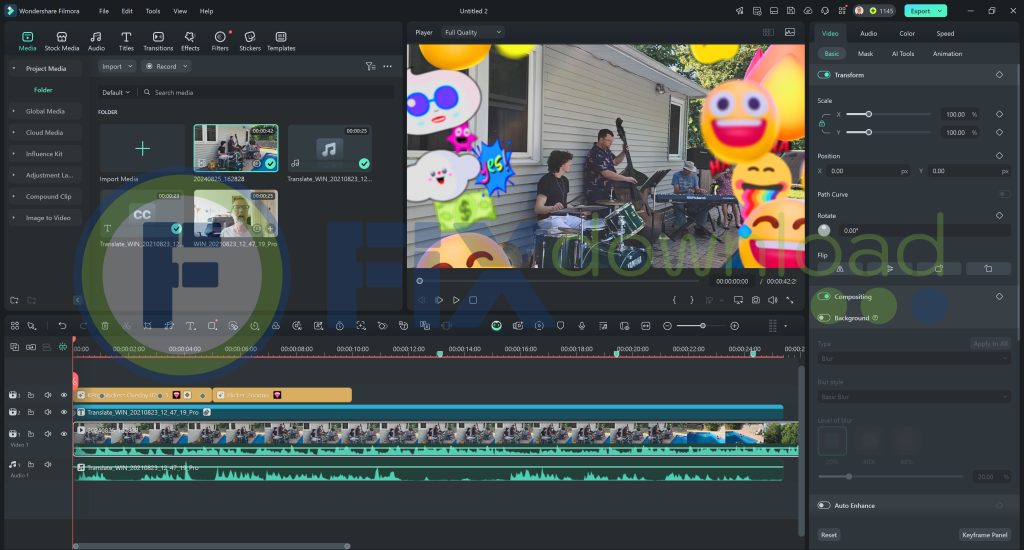Disable the Compositing toggle
This screenshot has height=550, width=1024.
point(824,297)
